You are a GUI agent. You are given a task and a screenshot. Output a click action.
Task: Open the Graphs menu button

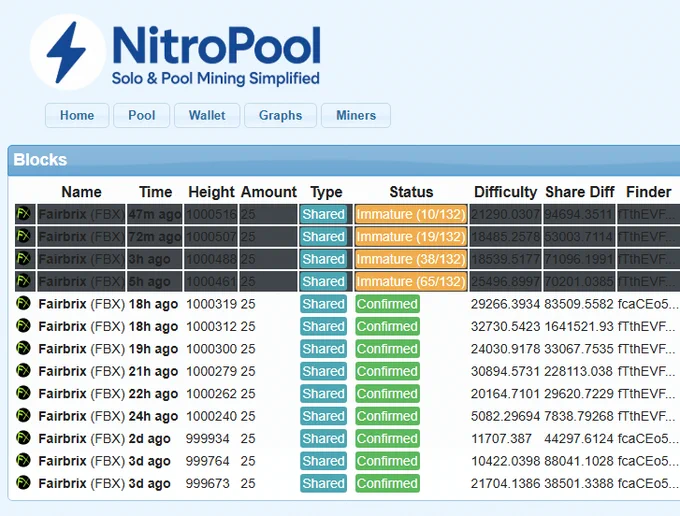(x=280, y=115)
